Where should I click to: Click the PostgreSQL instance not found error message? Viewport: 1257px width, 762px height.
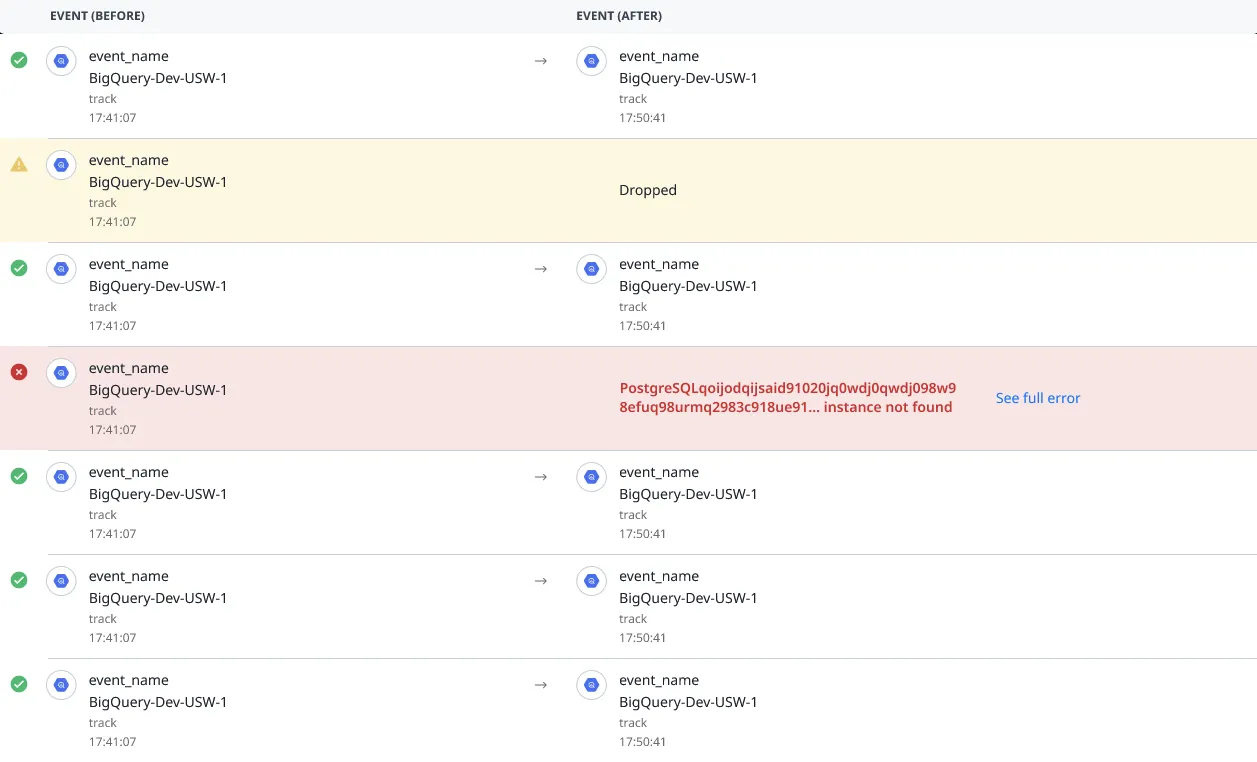788,398
